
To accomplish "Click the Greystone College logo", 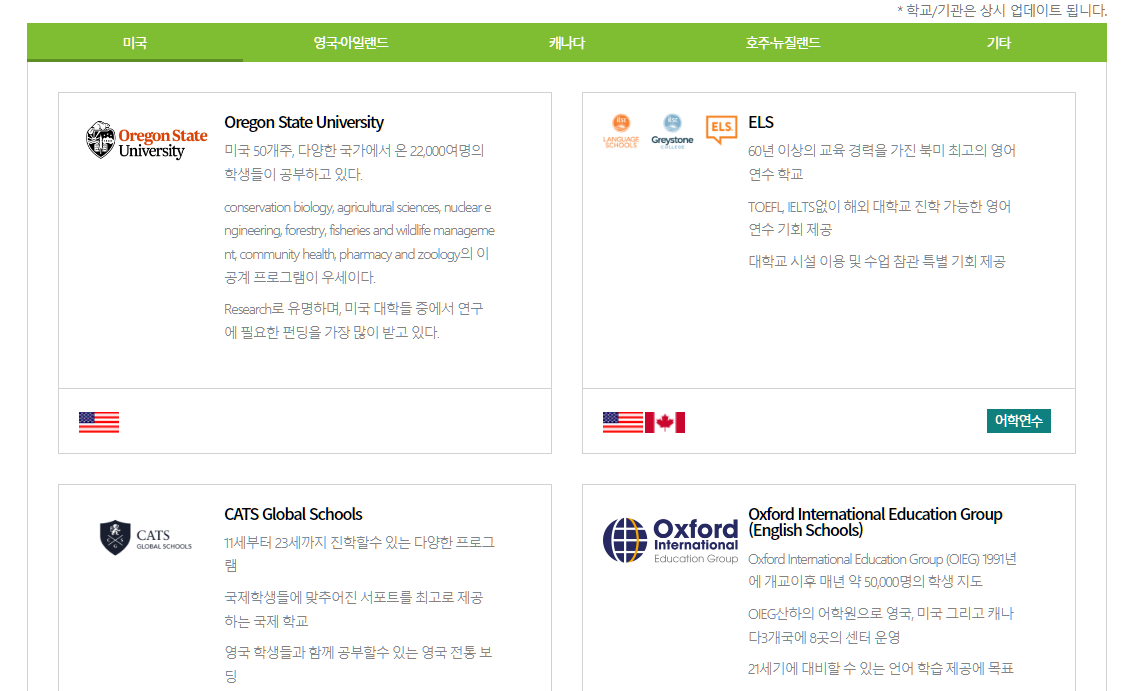I will pyautogui.click(x=672, y=131).
